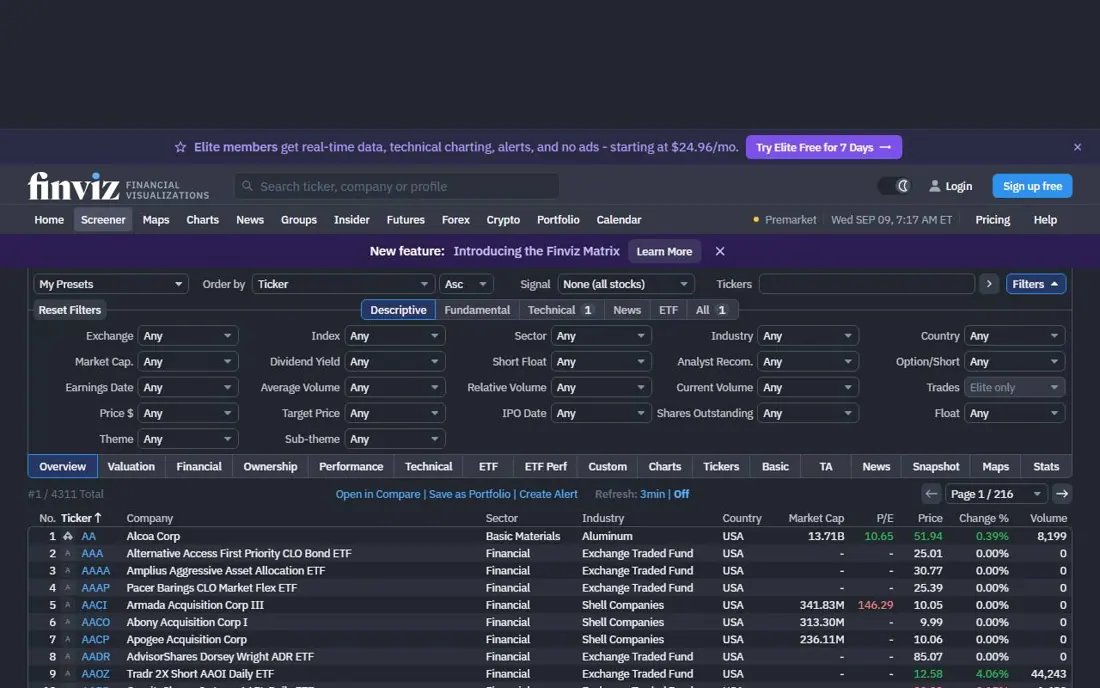
Task: Click the Login user icon
Action: tap(934, 187)
